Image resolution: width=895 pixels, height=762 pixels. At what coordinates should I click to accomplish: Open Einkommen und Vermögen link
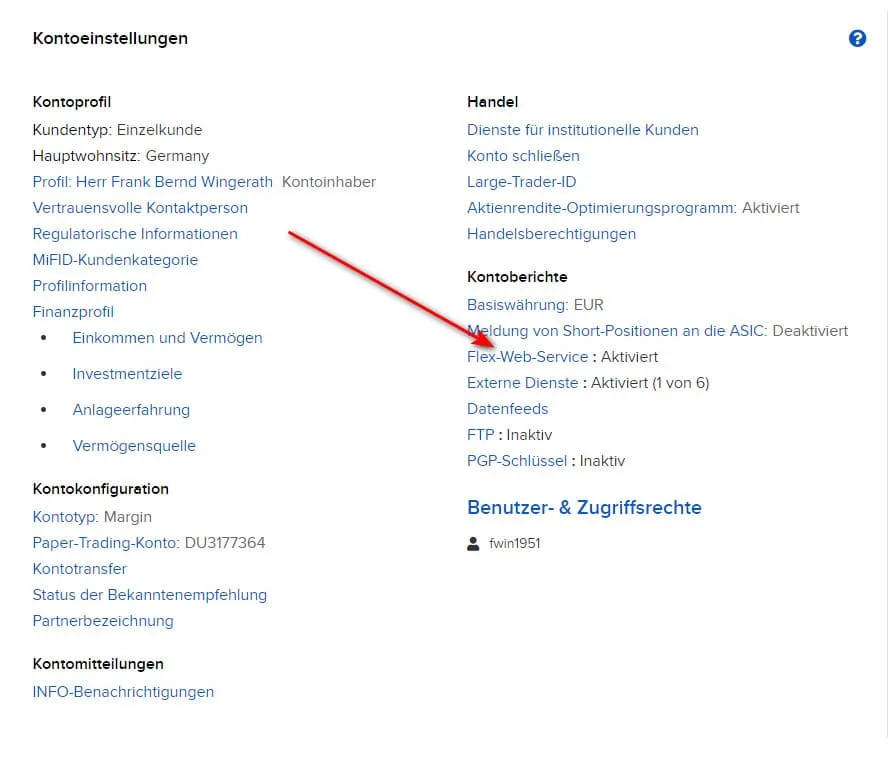(167, 338)
